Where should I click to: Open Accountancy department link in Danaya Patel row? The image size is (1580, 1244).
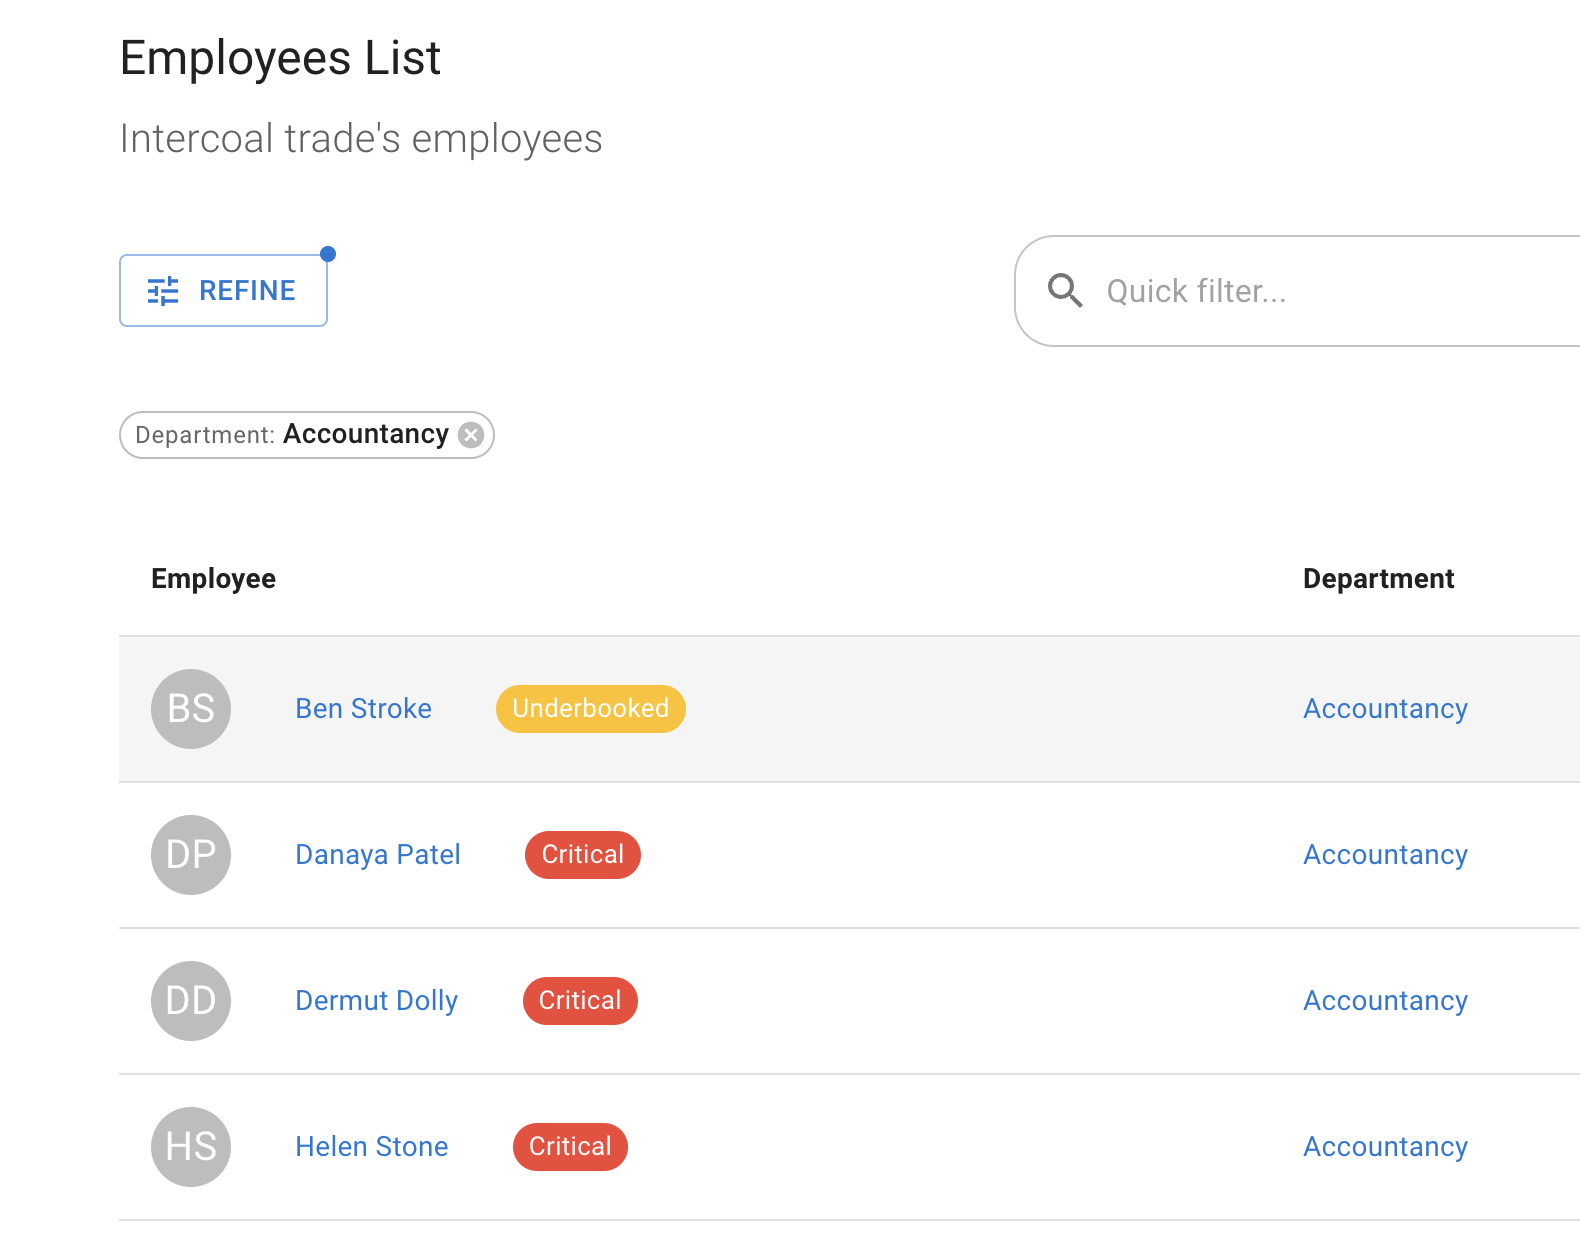(x=1386, y=855)
